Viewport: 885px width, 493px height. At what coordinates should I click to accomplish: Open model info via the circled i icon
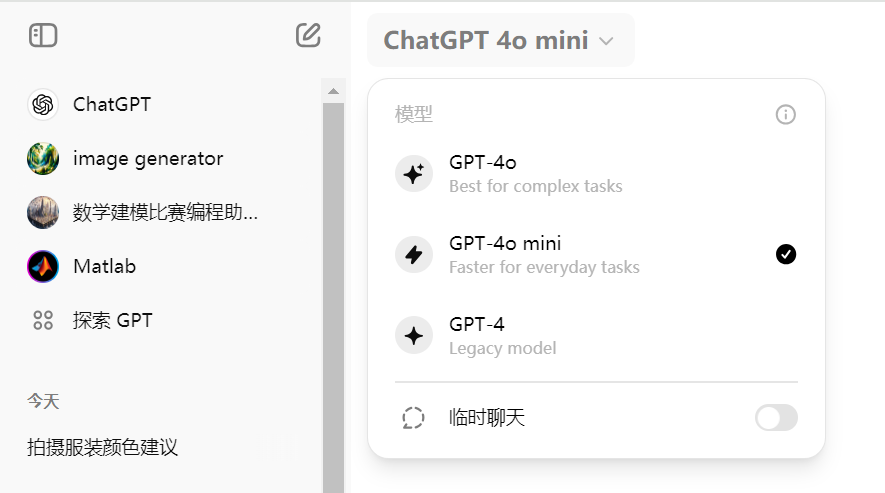pyautogui.click(x=786, y=115)
